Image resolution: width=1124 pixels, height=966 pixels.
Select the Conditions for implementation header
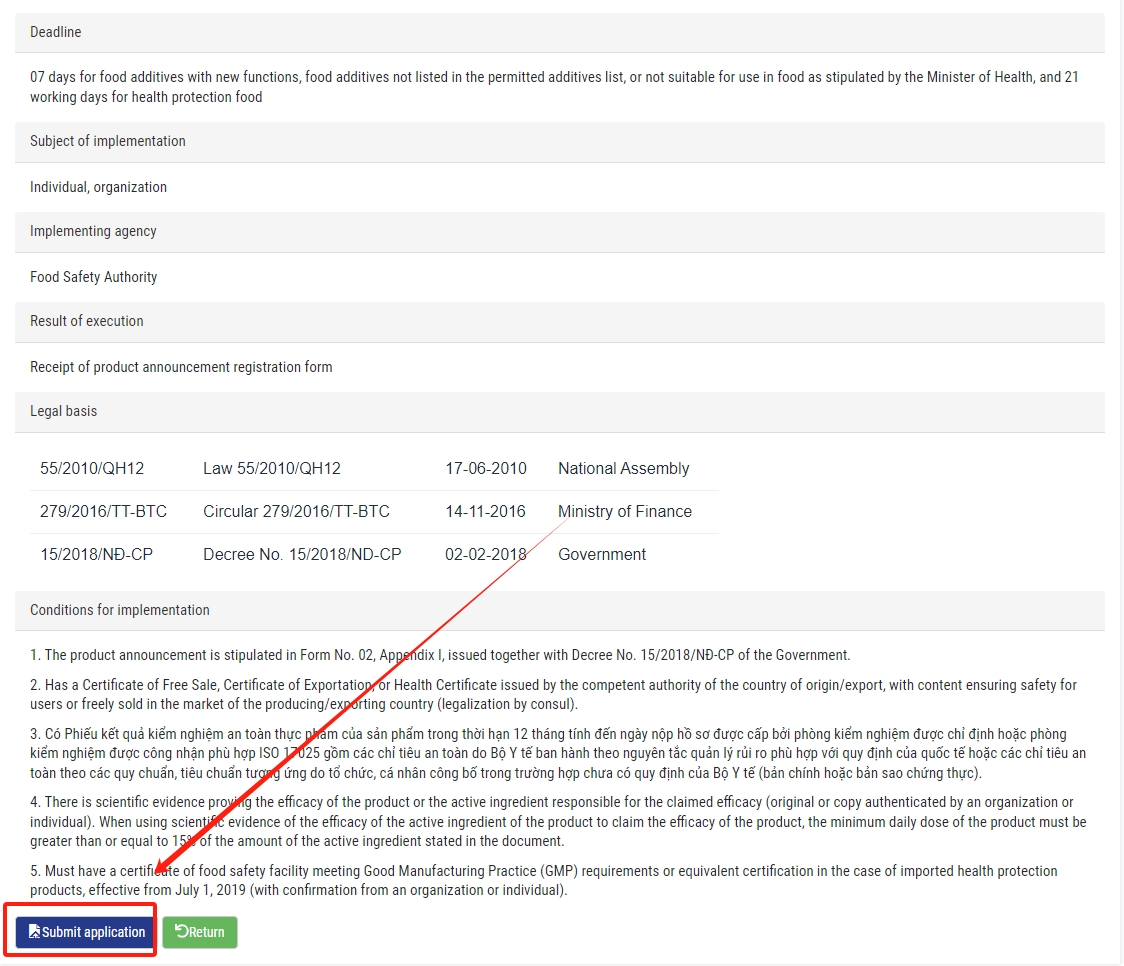point(559,610)
